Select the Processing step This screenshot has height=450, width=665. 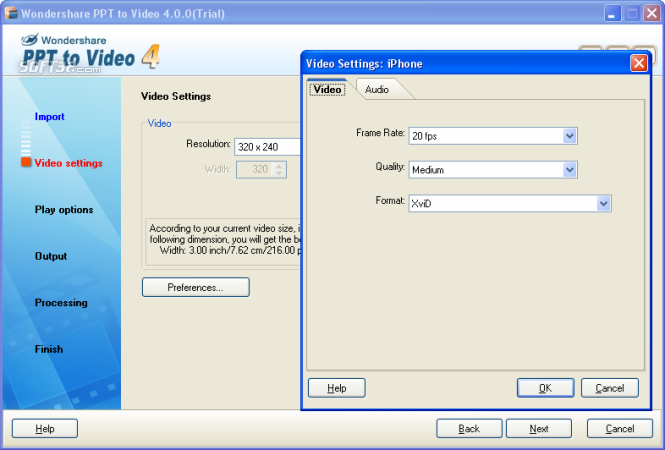click(61, 303)
